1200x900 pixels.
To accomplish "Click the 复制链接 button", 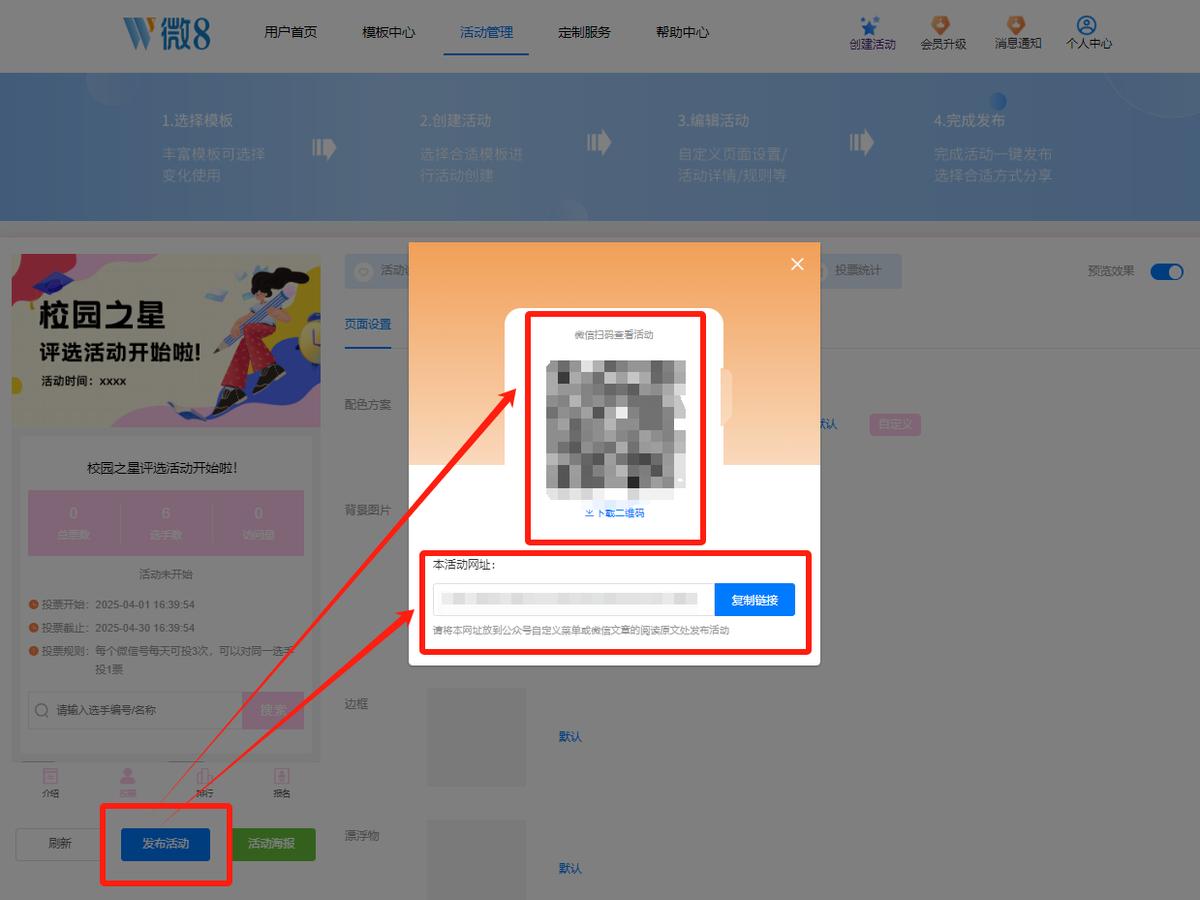I will tap(755, 600).
